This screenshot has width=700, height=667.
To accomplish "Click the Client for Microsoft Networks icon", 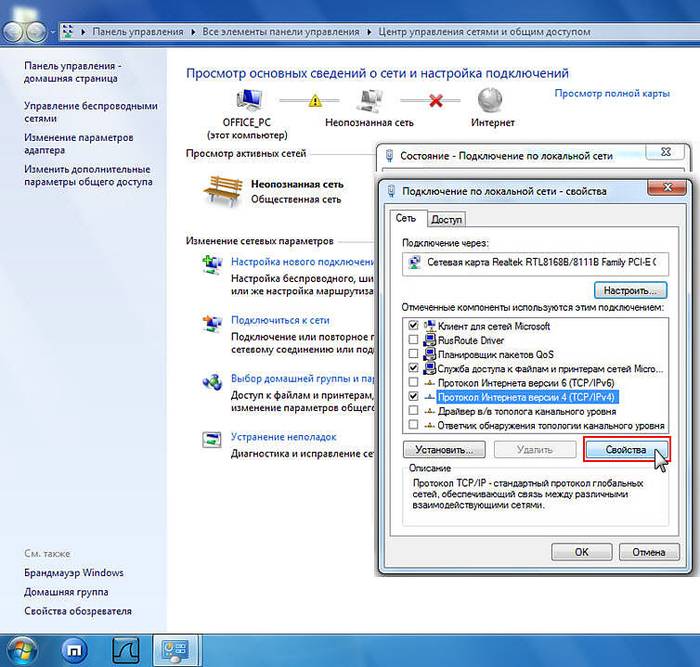I will pyautogui.click(x=429, y=326).
